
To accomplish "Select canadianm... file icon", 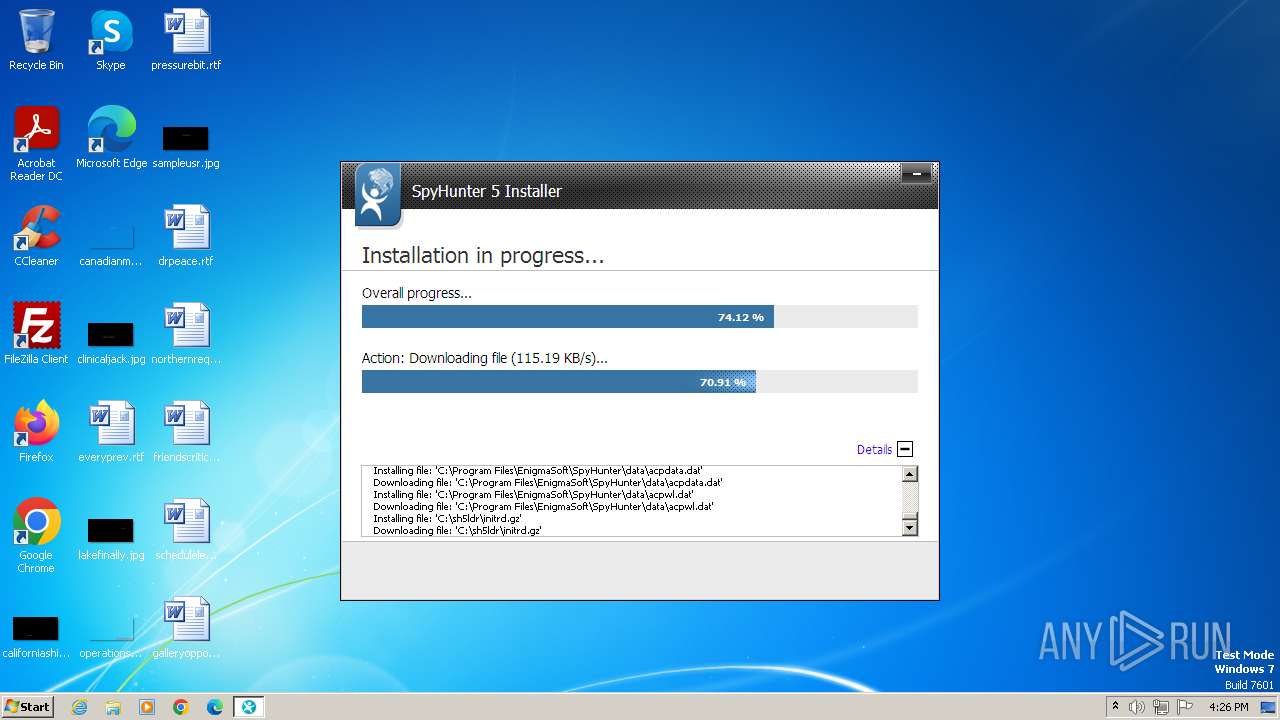I will (x=111, y=245).
